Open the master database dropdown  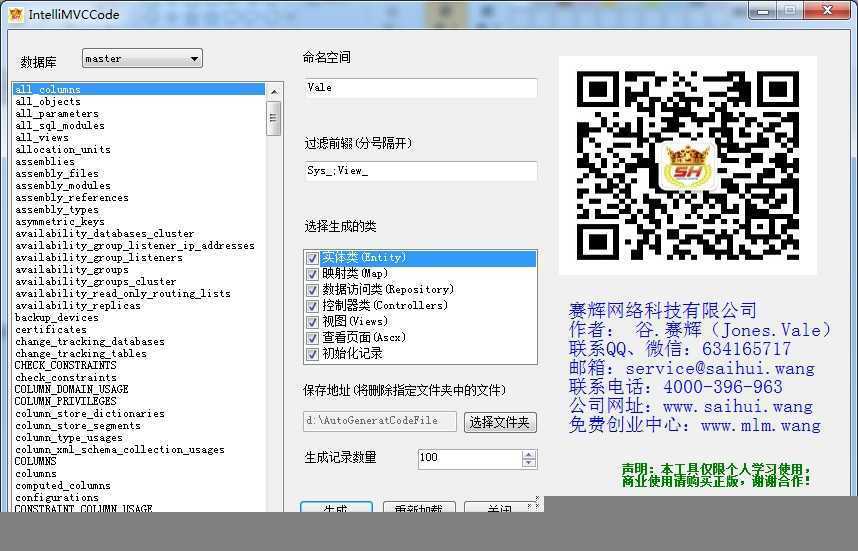pos(142,59)
